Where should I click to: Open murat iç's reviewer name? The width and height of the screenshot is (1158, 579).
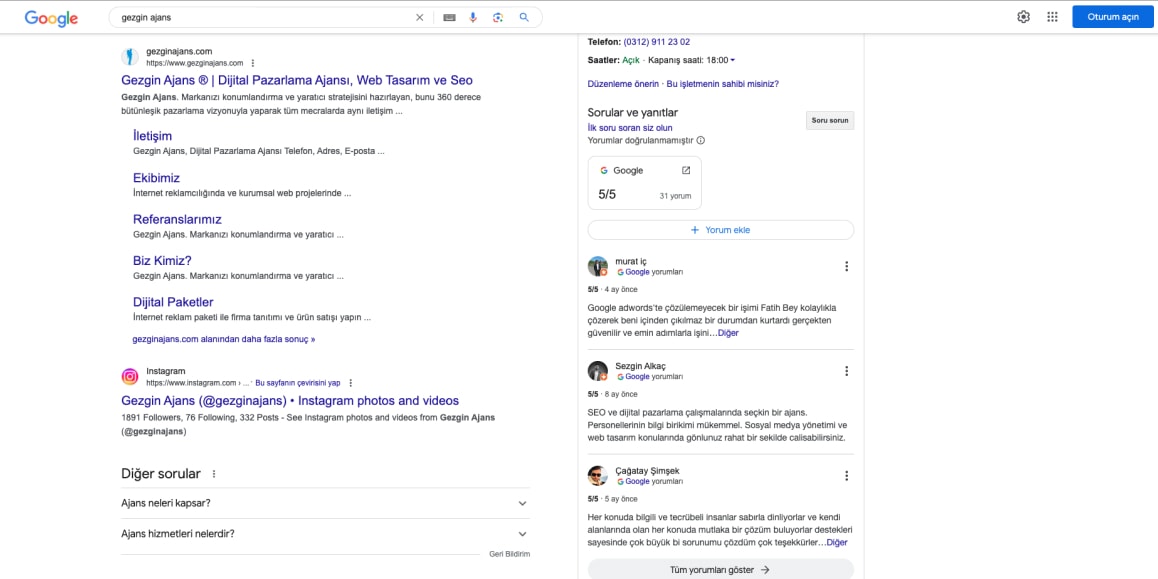coord(631,261)
